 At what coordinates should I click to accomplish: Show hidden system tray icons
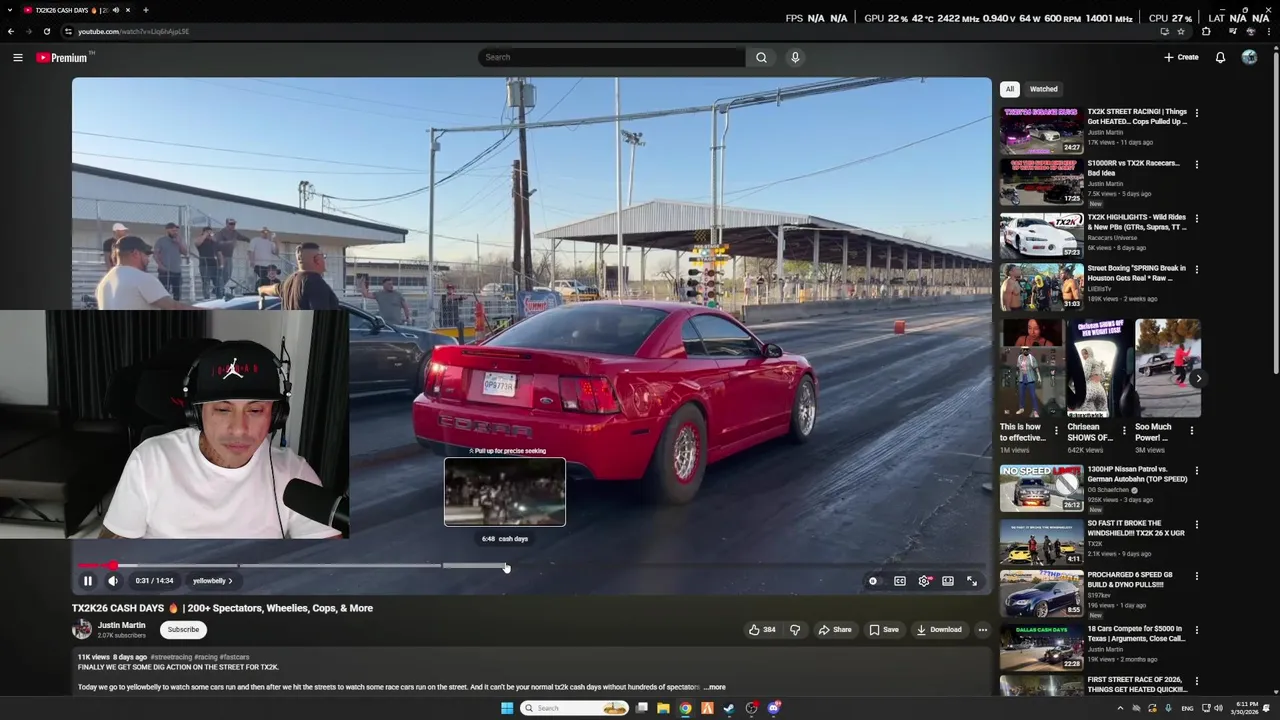coord(1120,708)
